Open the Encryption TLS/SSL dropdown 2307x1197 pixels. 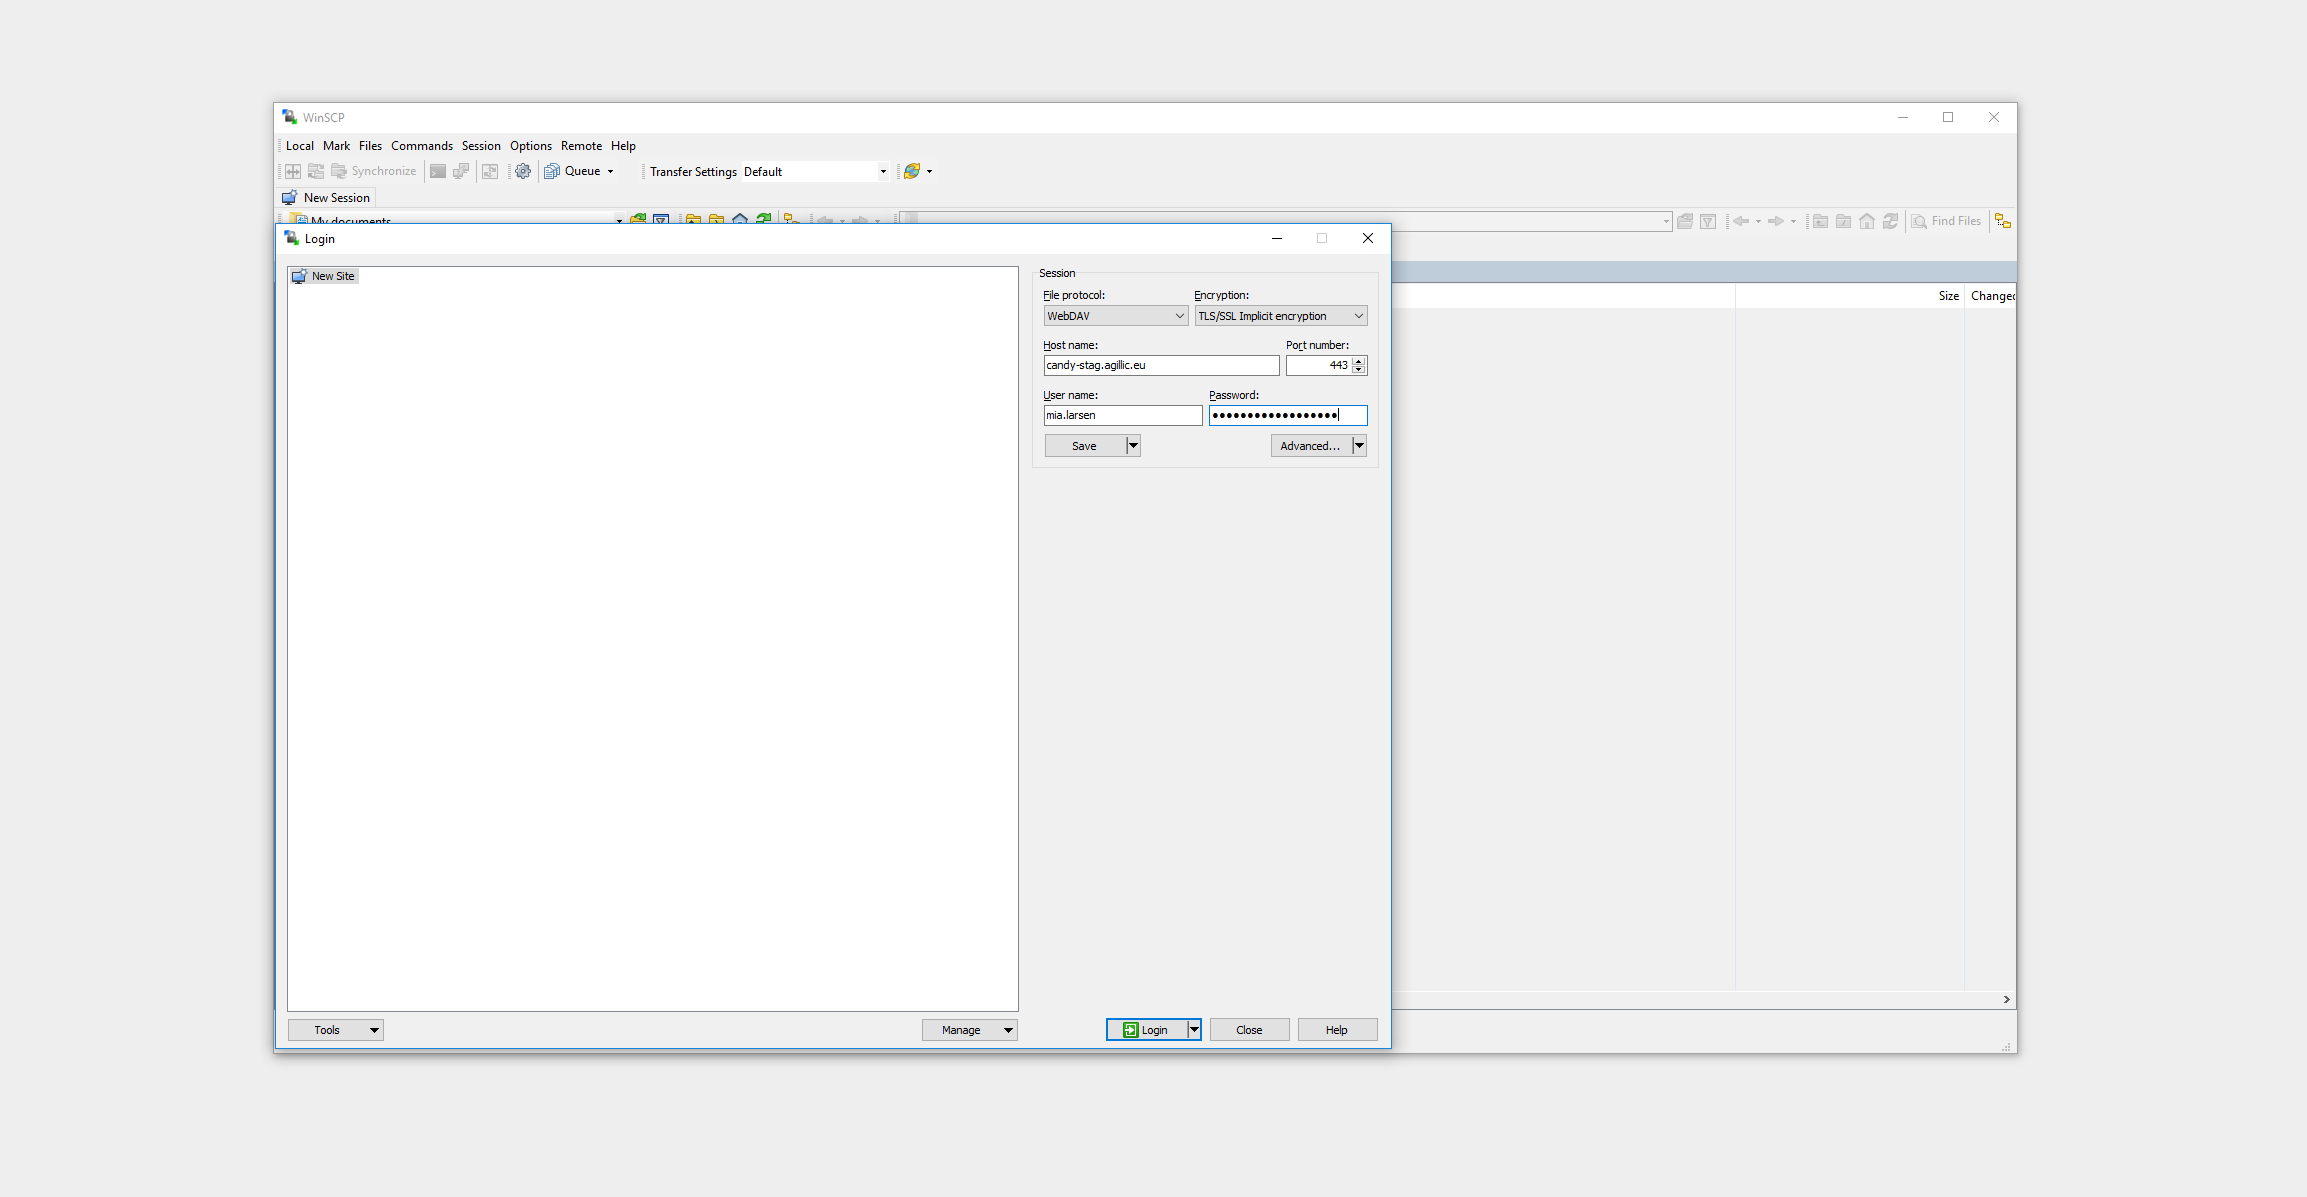tap(1281, 316)
